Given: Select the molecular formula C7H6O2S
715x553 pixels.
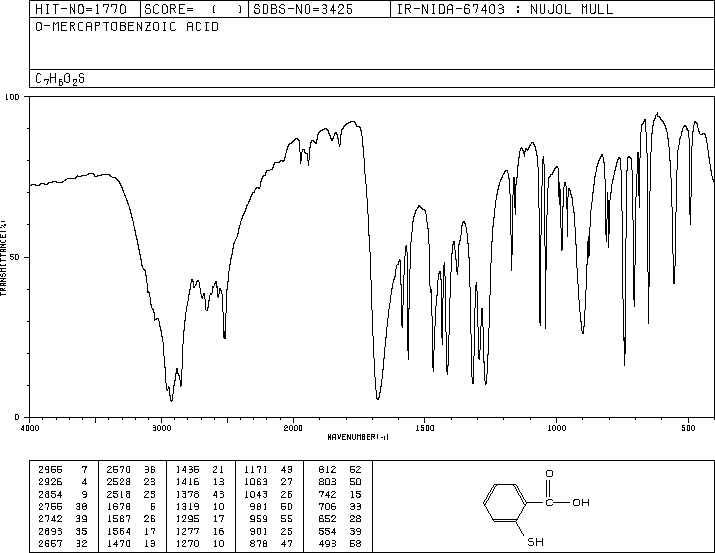Looking at the screenshot, I should (x=60, y=79).
